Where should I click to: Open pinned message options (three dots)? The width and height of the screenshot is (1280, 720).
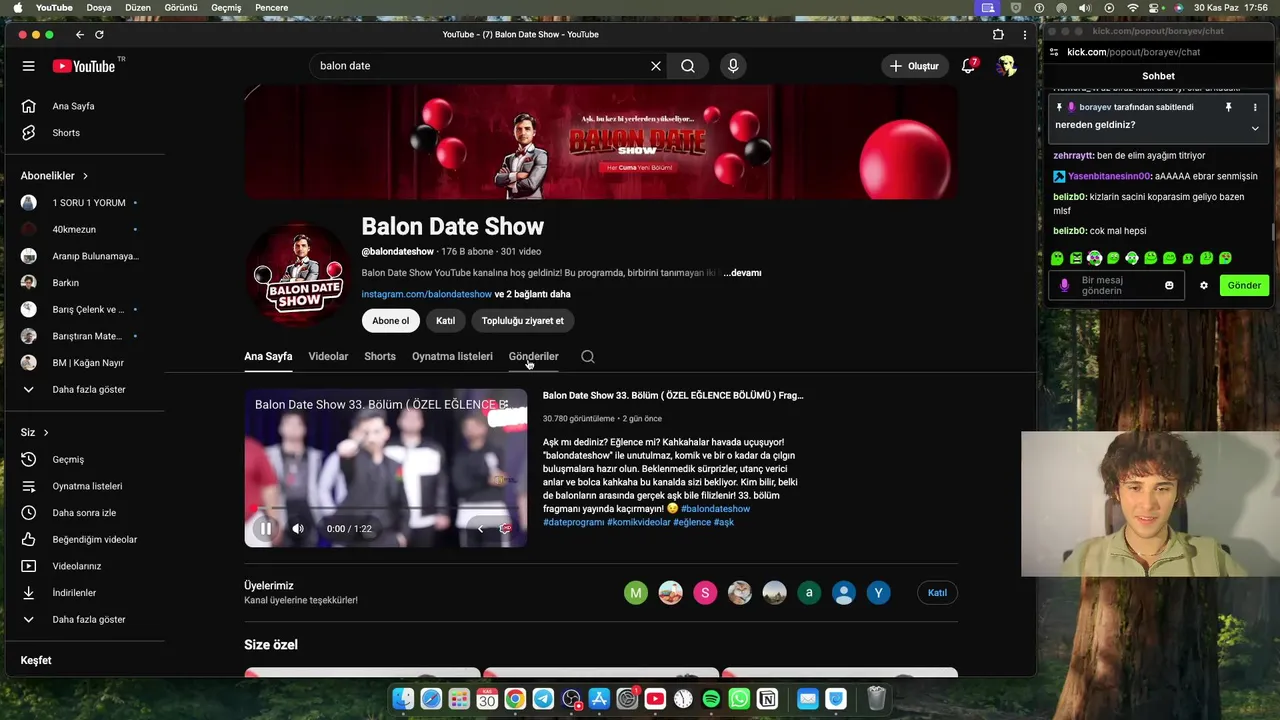click(x=1255, y=107)
